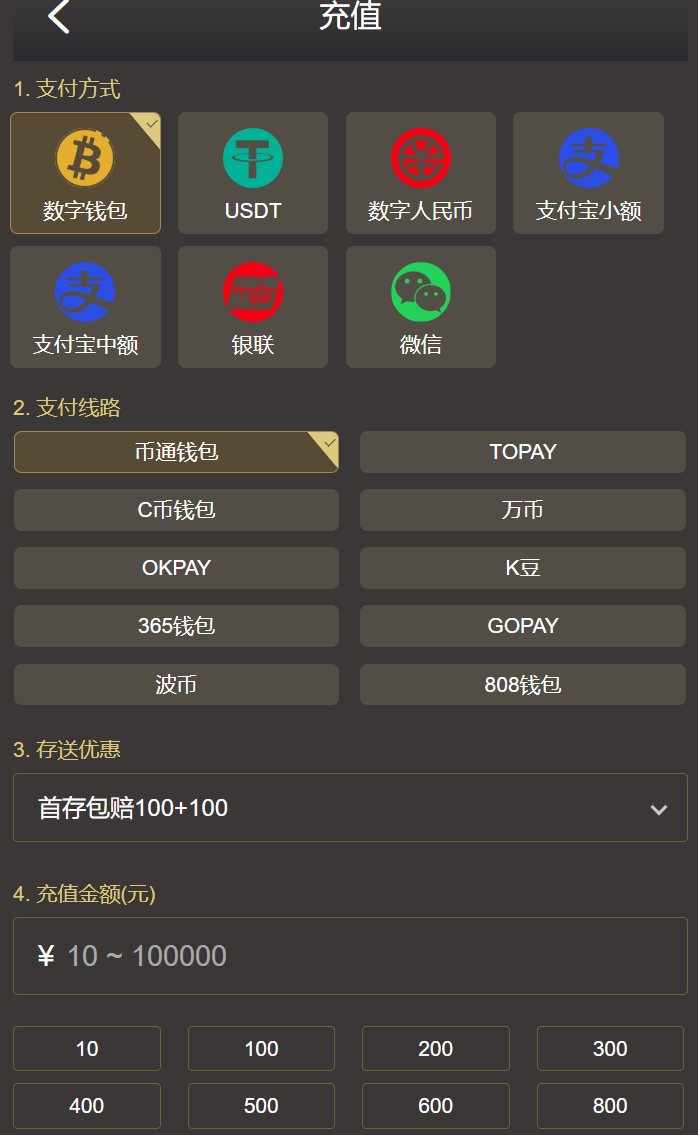Select the 微信 WeChat payment icon

421,293
